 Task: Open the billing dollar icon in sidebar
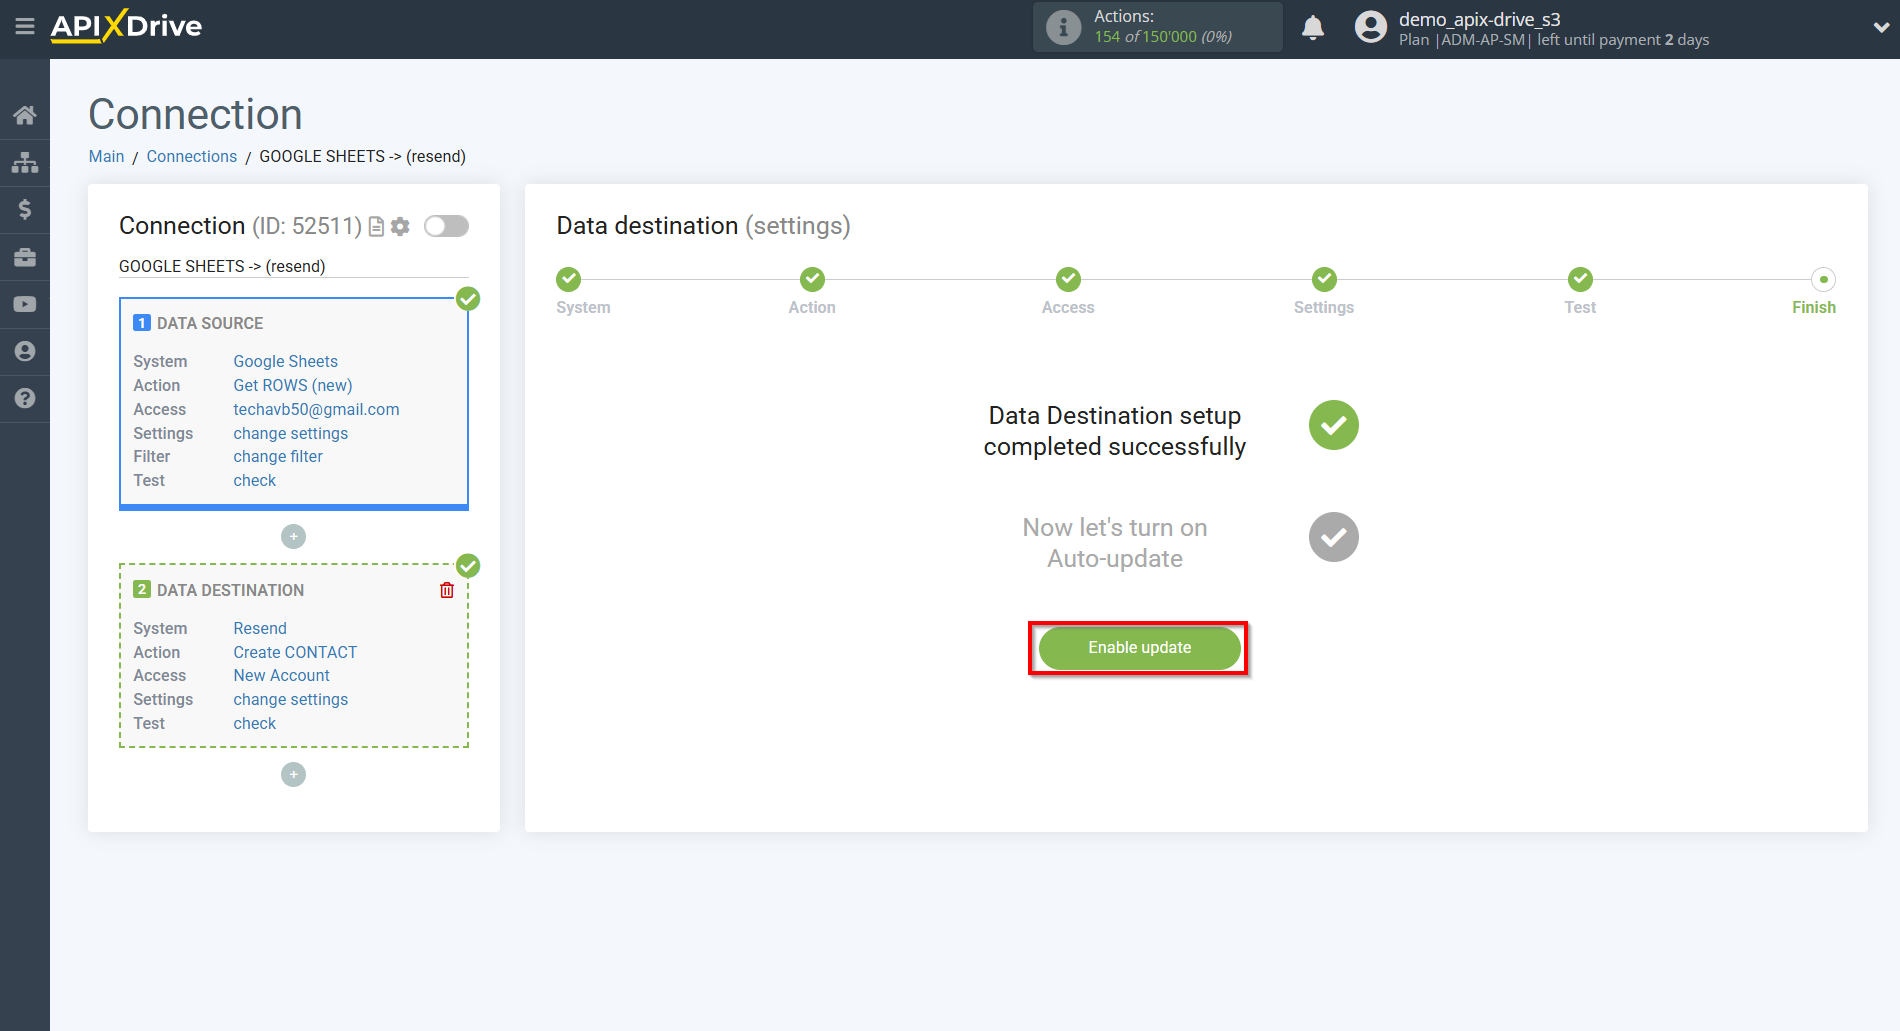click(x=25, y=209)
